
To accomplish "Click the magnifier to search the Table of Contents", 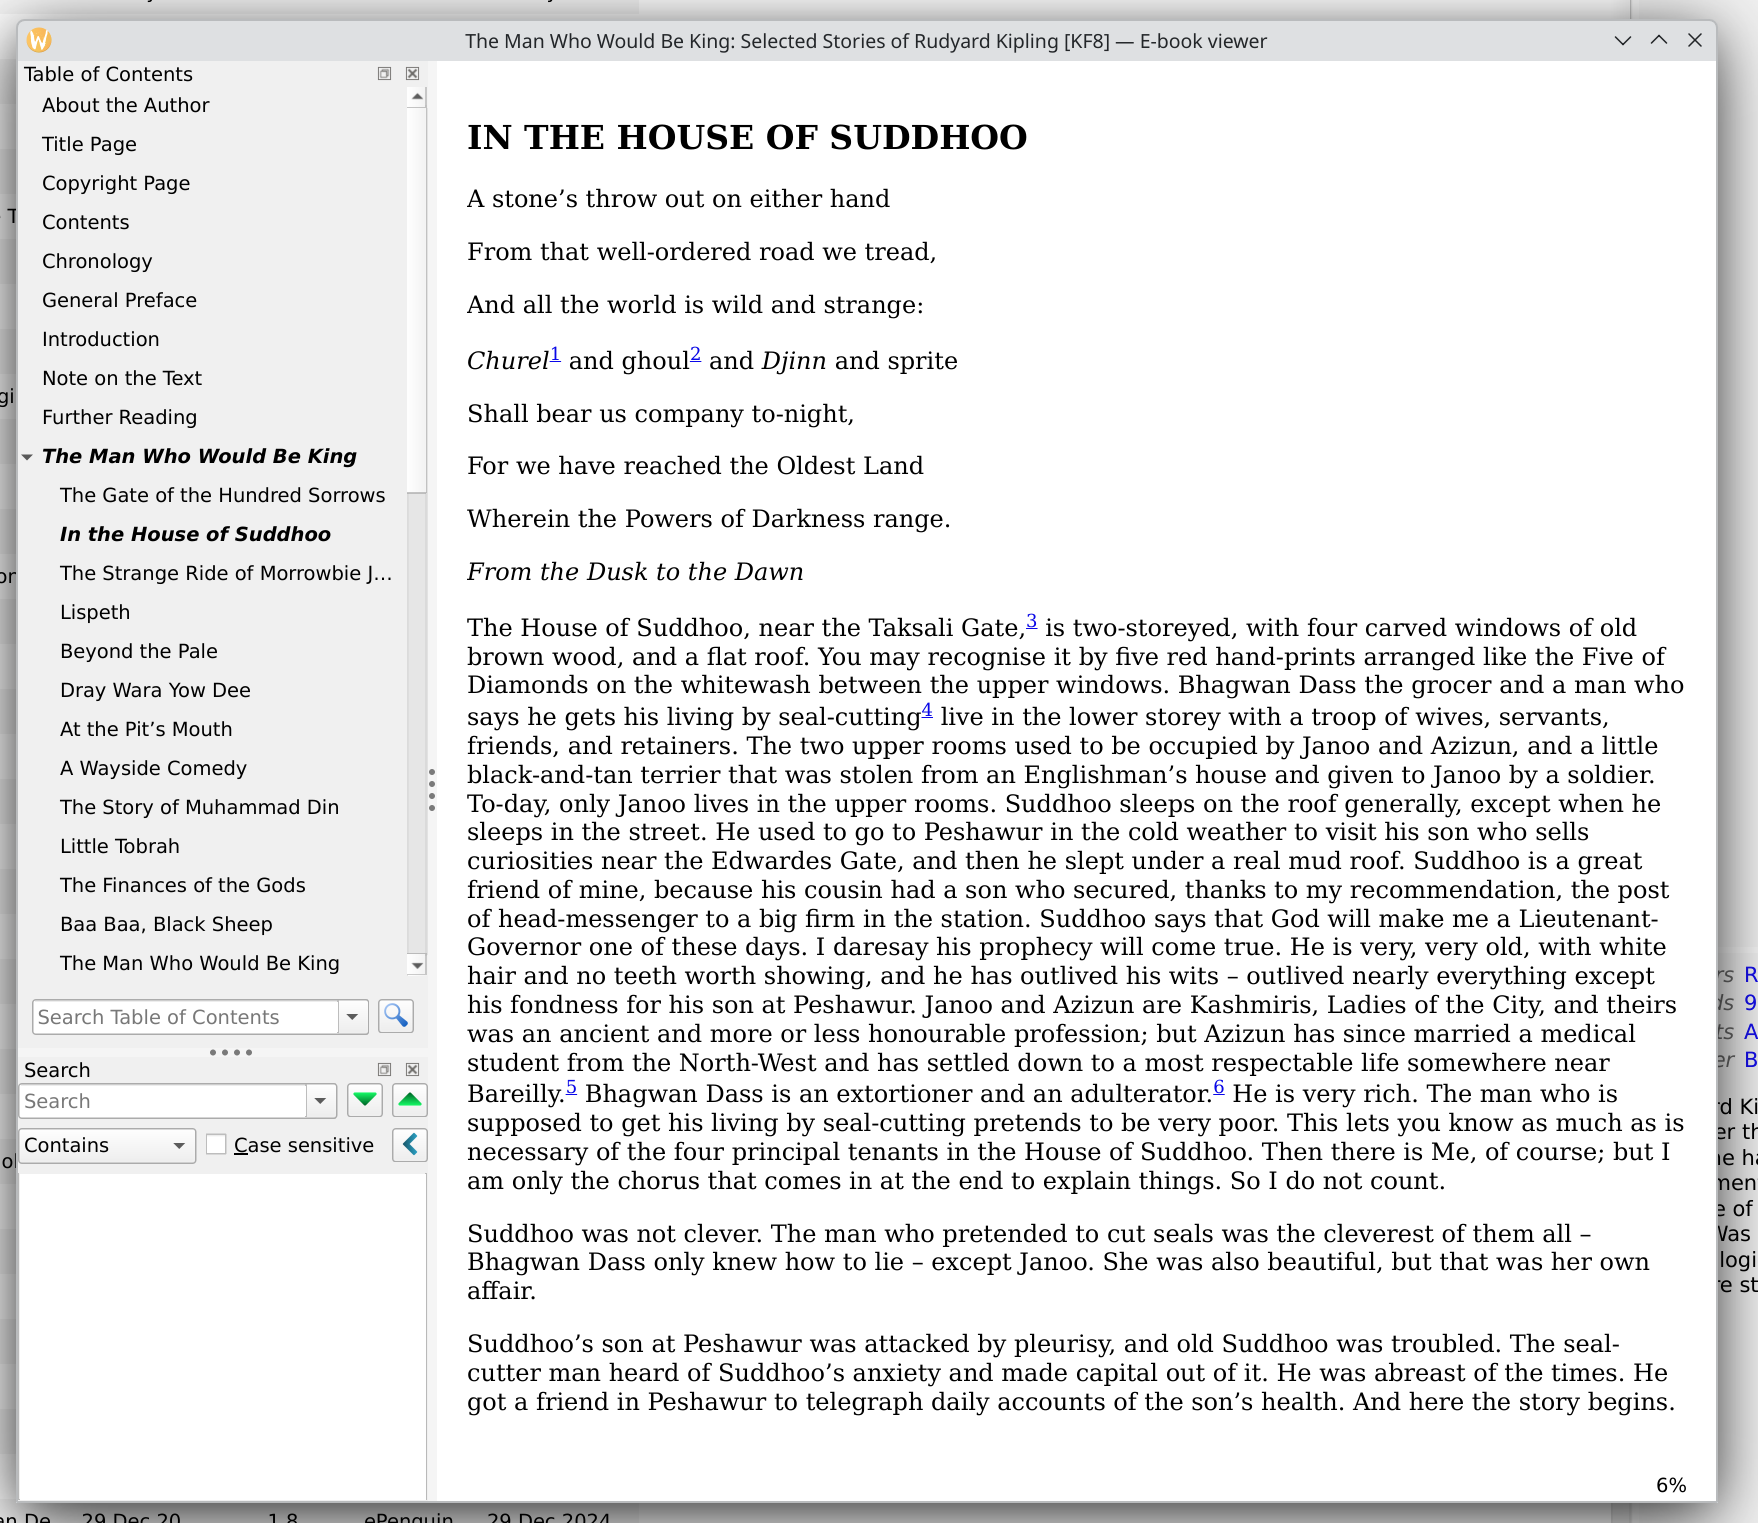I will pyautogui.click(x=396, y=1016).
